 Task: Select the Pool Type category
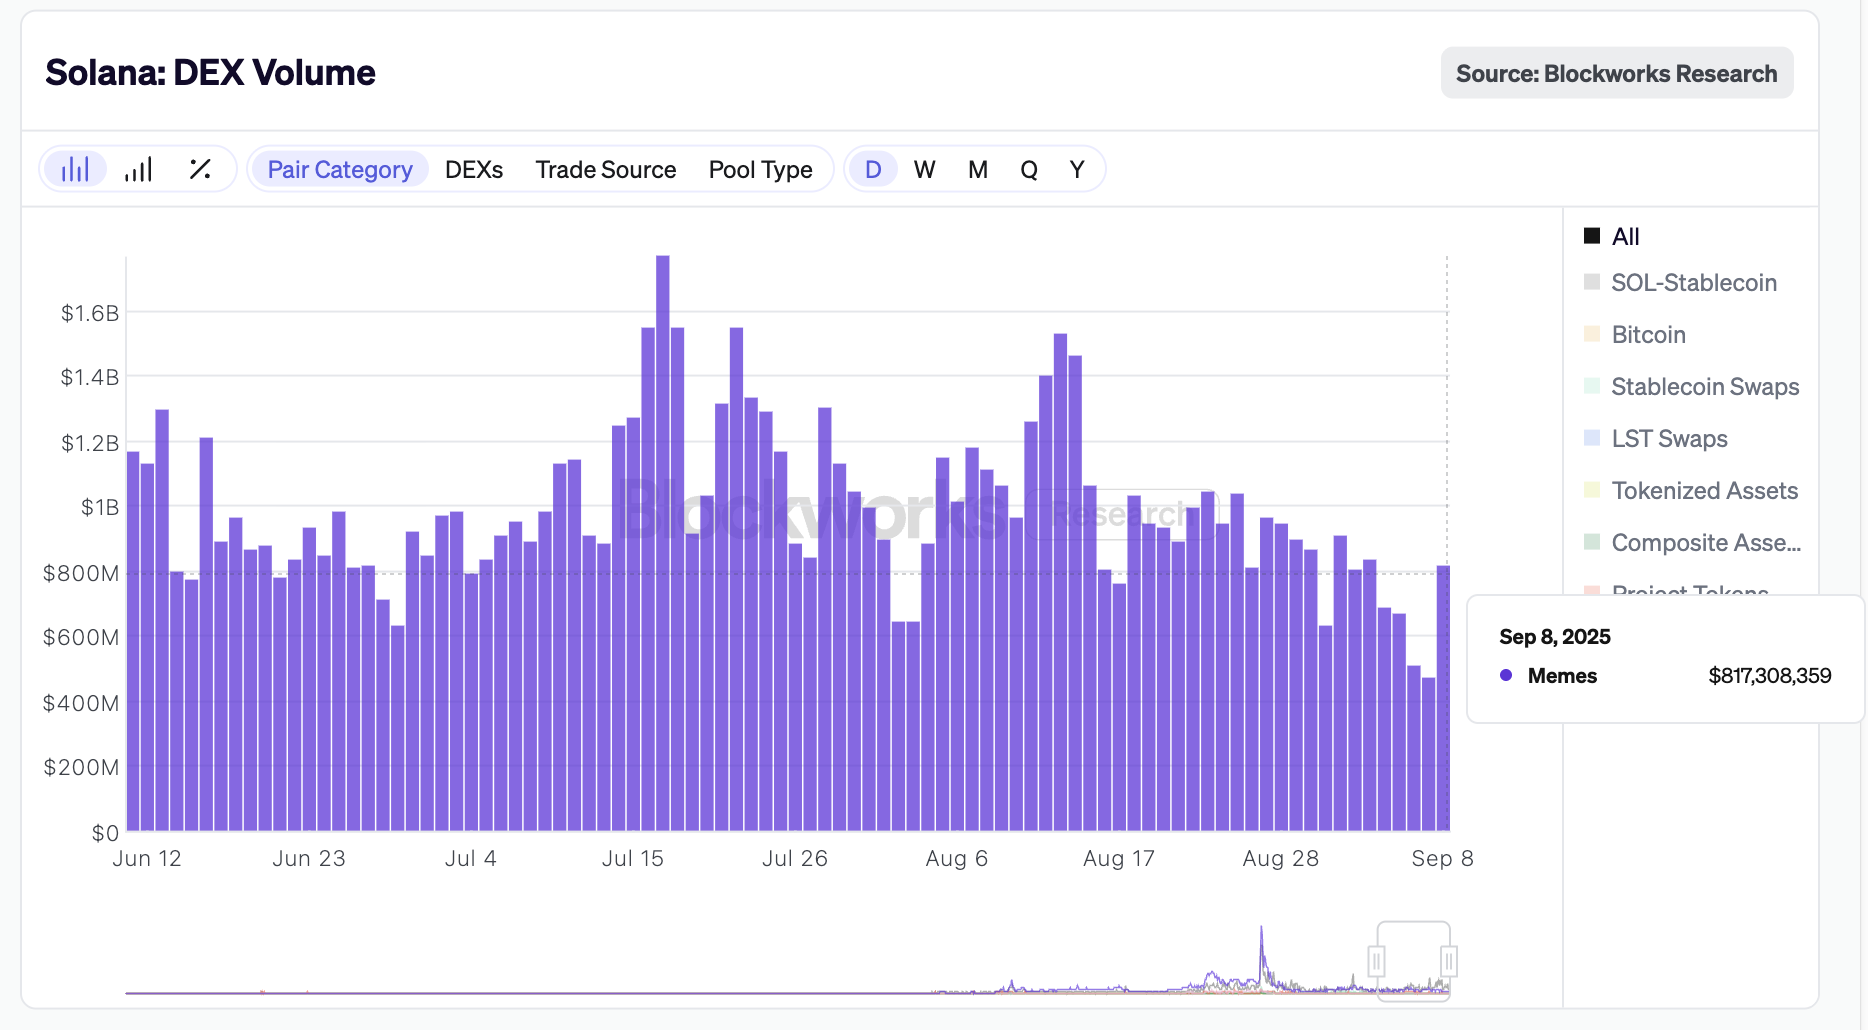click(761, 169)
